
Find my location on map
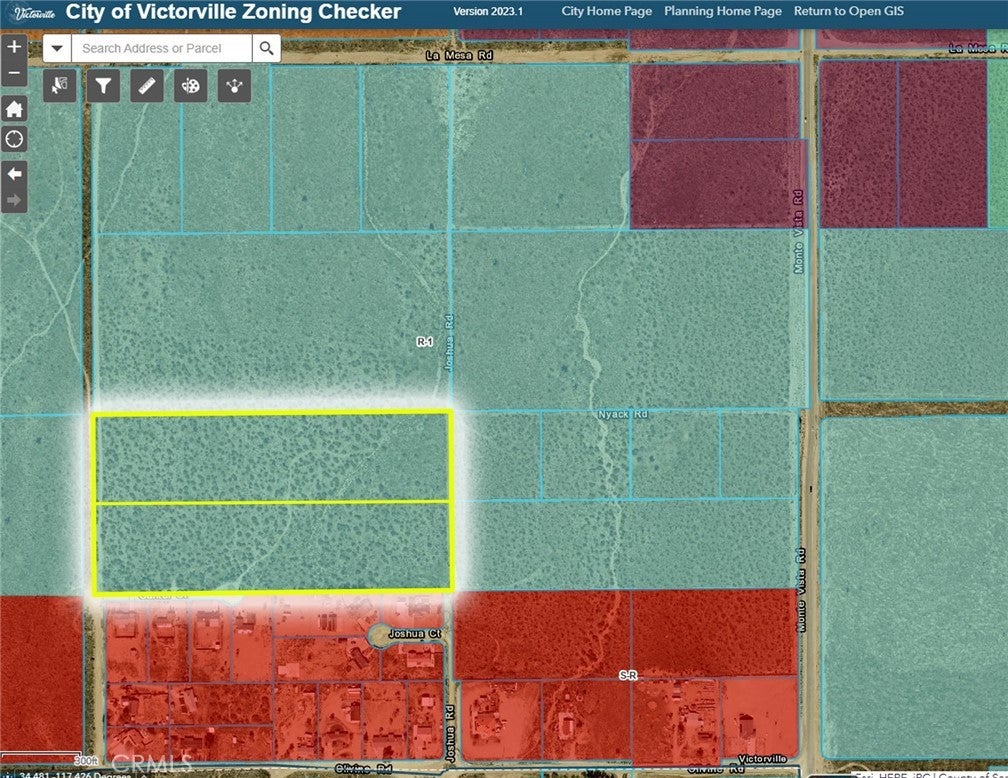point(14,139)
